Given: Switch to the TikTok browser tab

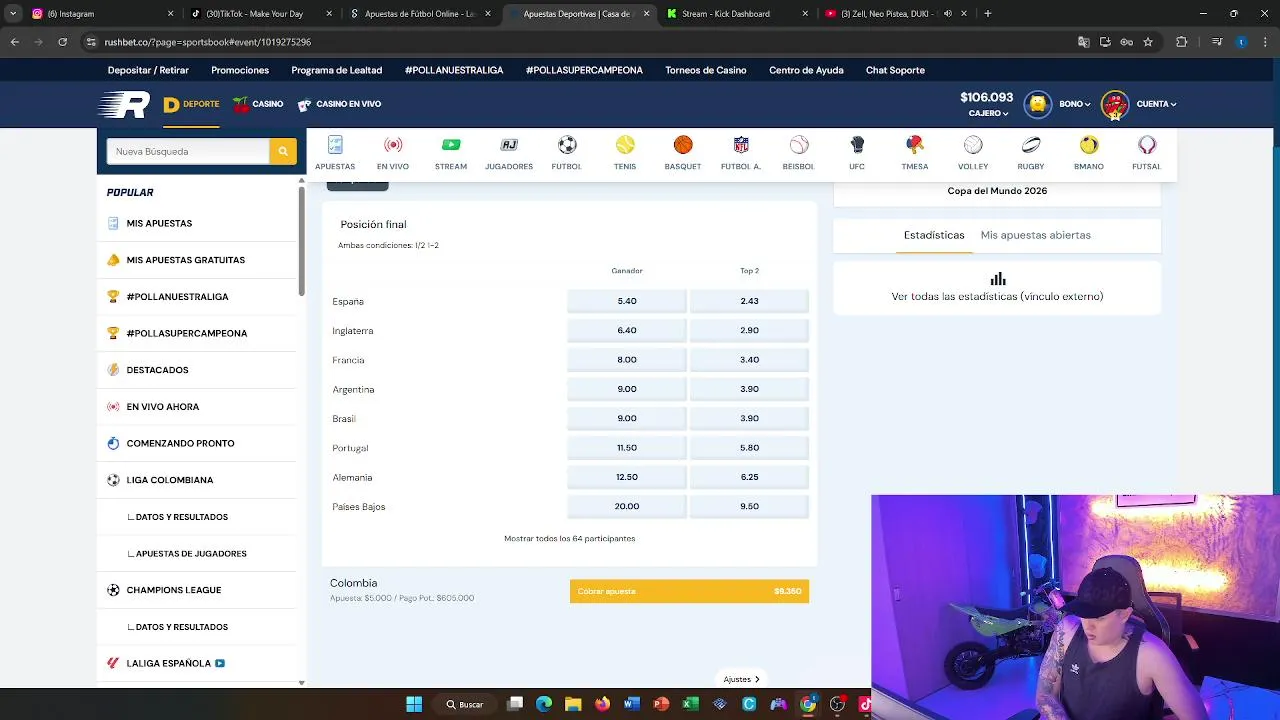Looking at the screenshot, I should click(261, 14).
